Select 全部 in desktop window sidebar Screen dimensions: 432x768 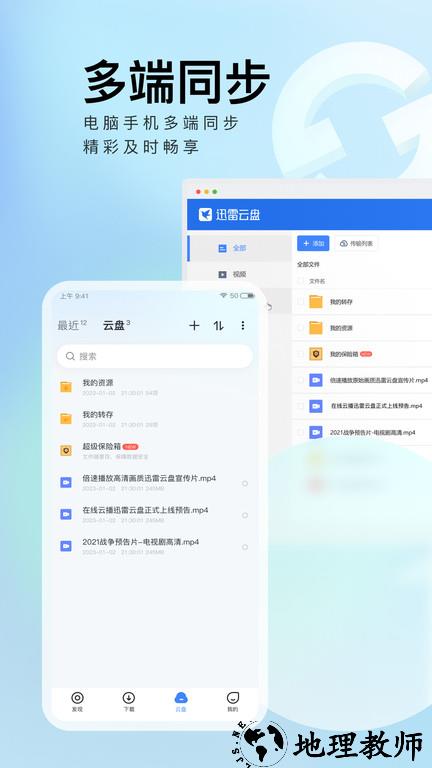click(239, 248)
